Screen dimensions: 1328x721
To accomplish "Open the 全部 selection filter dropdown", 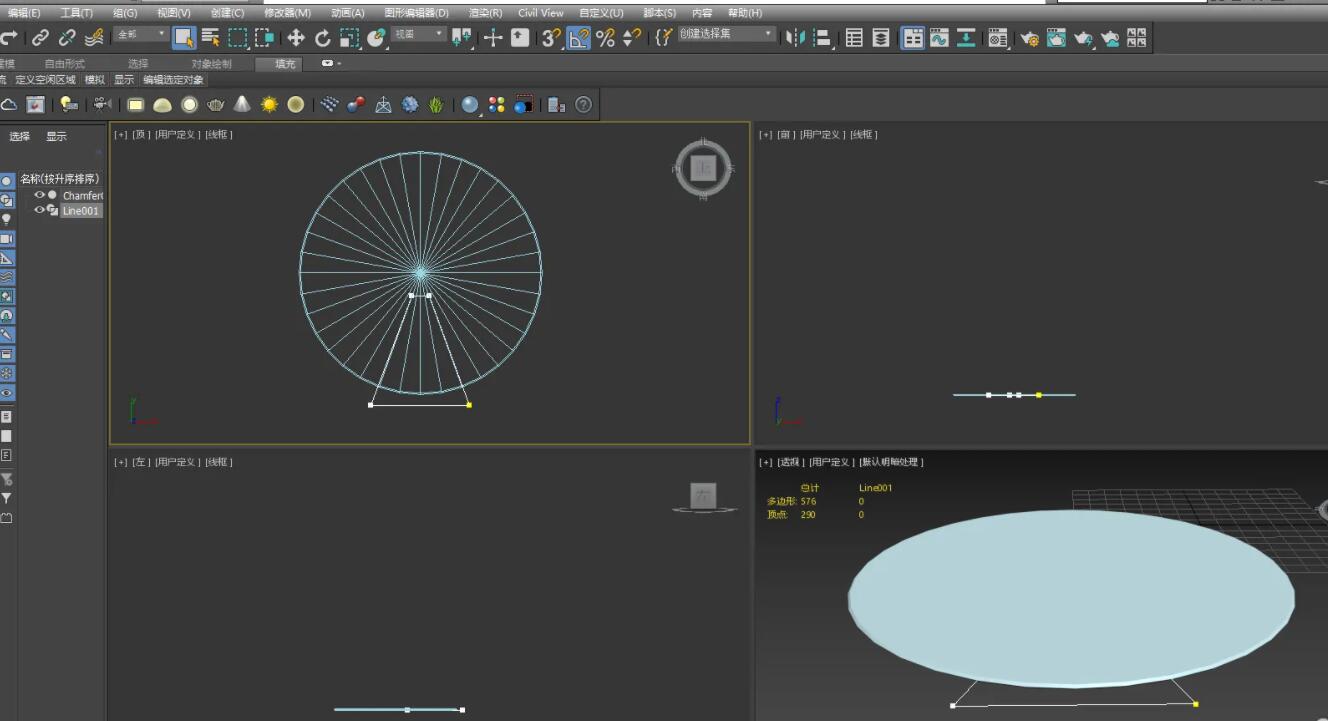I will point(141,34).
